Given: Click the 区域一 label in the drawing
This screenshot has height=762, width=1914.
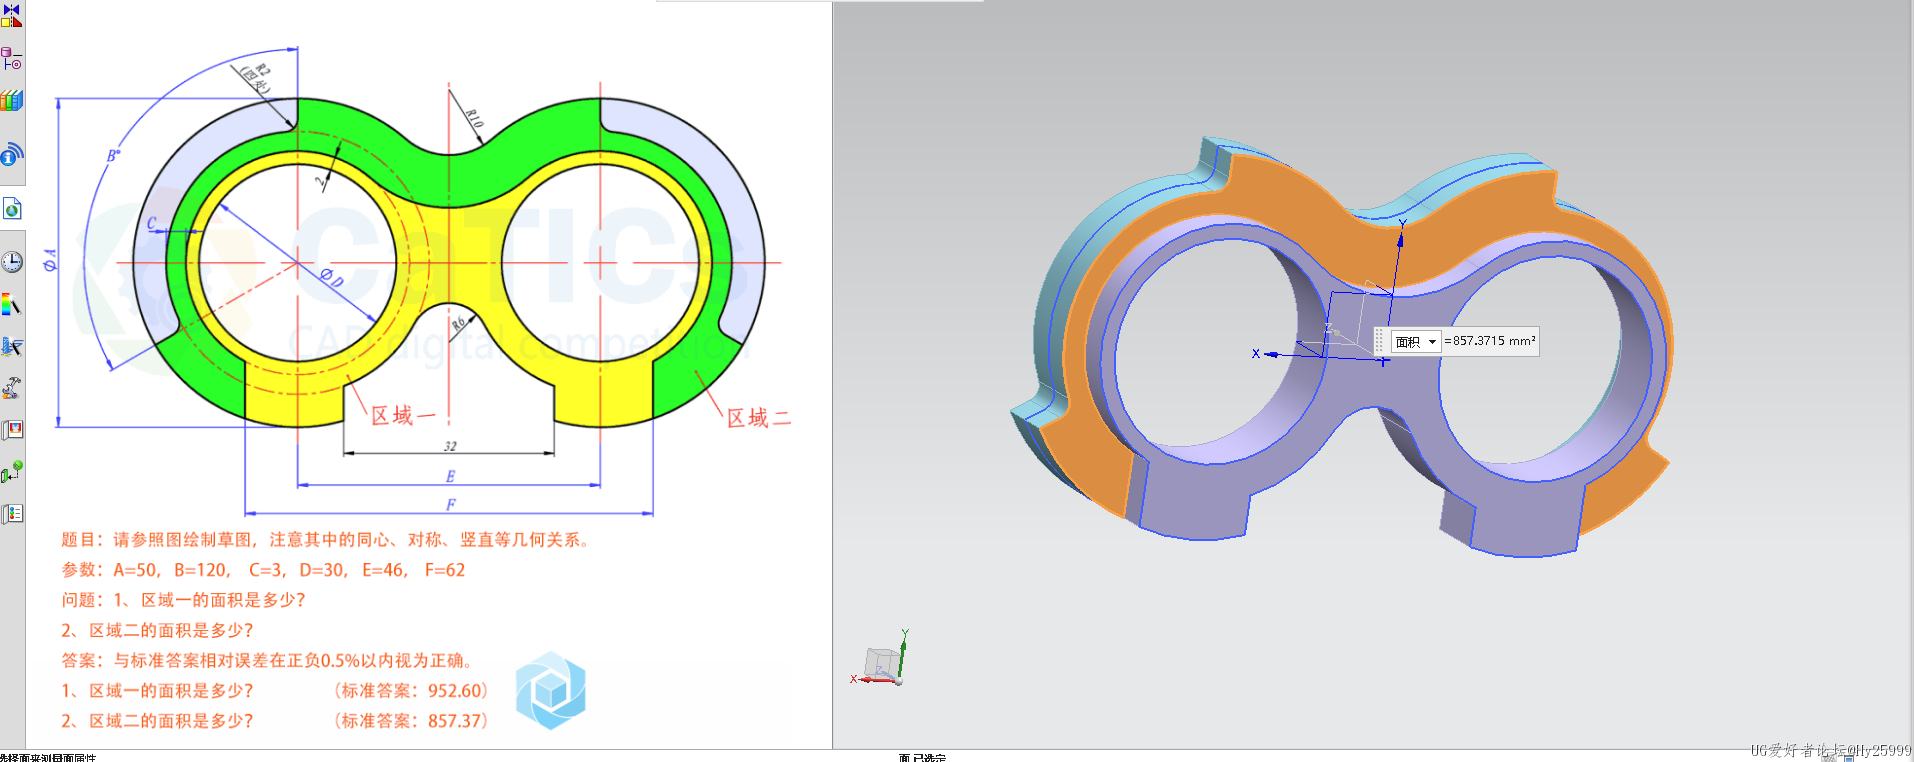Looking at the screenshot, I should (403, 416).
